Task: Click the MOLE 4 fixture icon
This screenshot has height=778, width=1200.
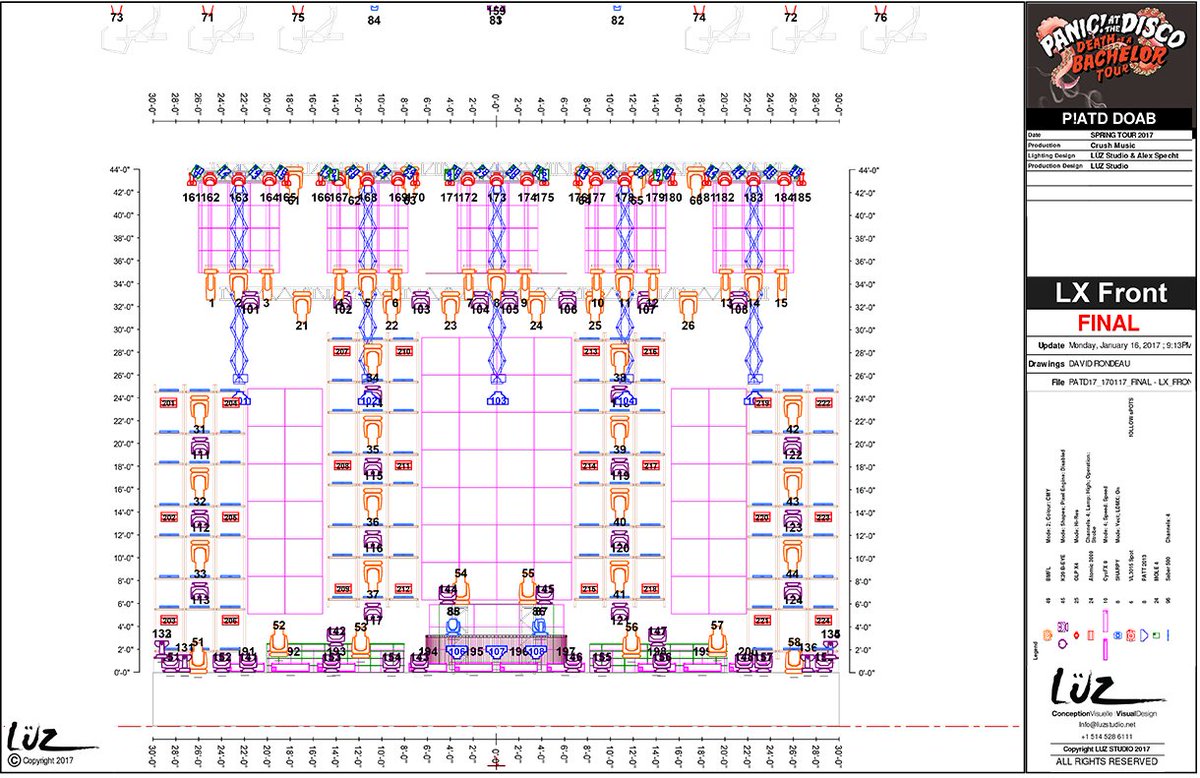Action: 1156,635
